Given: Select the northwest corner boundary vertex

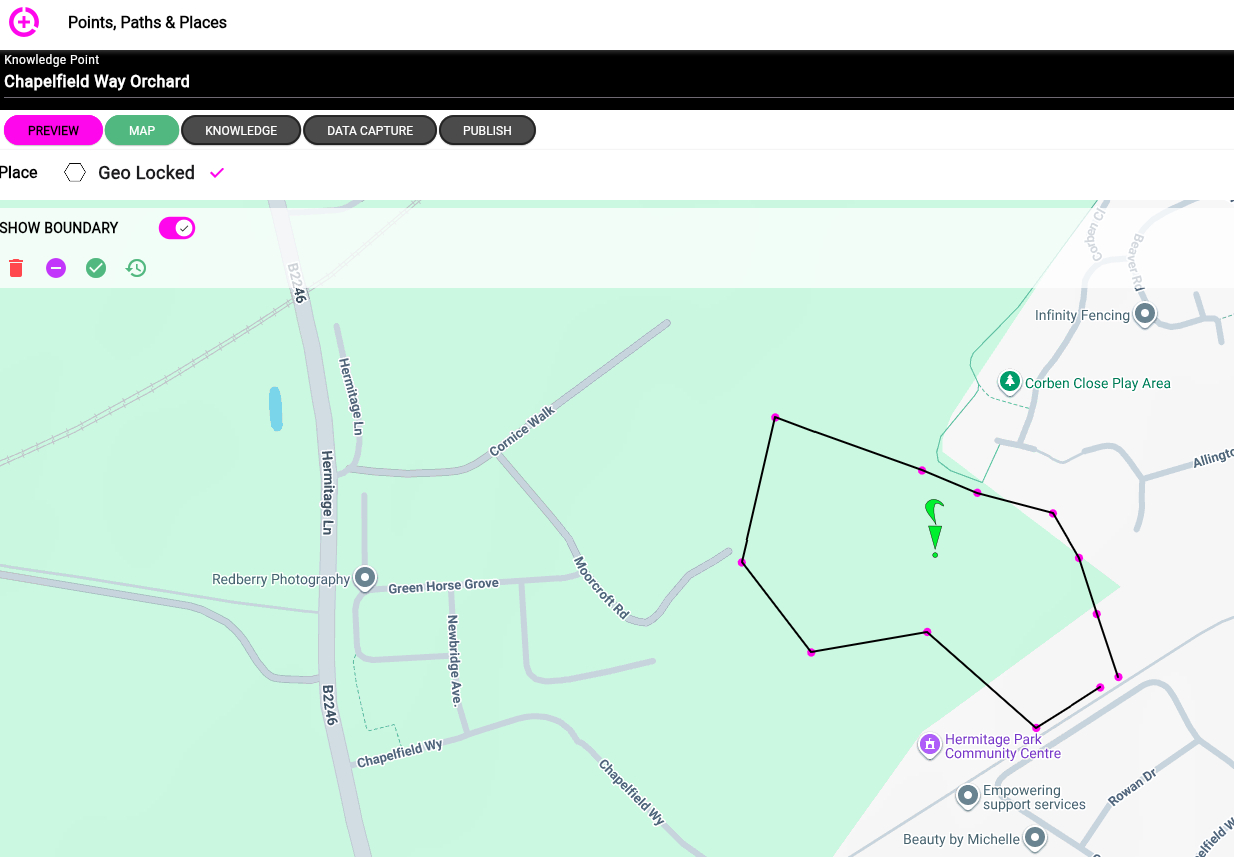Looking at the screenshot, I should coord(775,417).
